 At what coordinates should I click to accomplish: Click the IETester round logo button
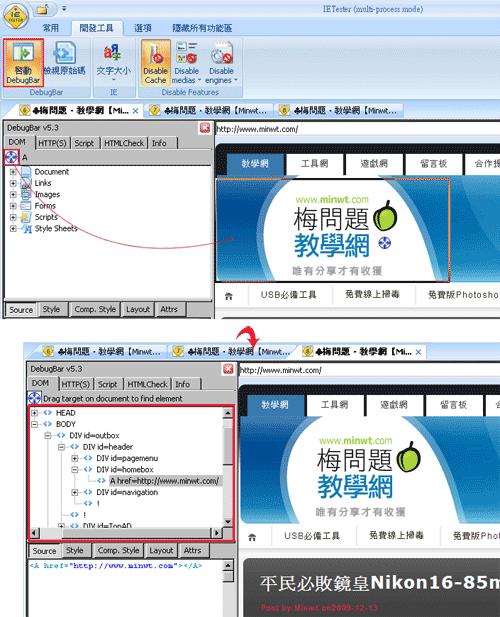16,16
